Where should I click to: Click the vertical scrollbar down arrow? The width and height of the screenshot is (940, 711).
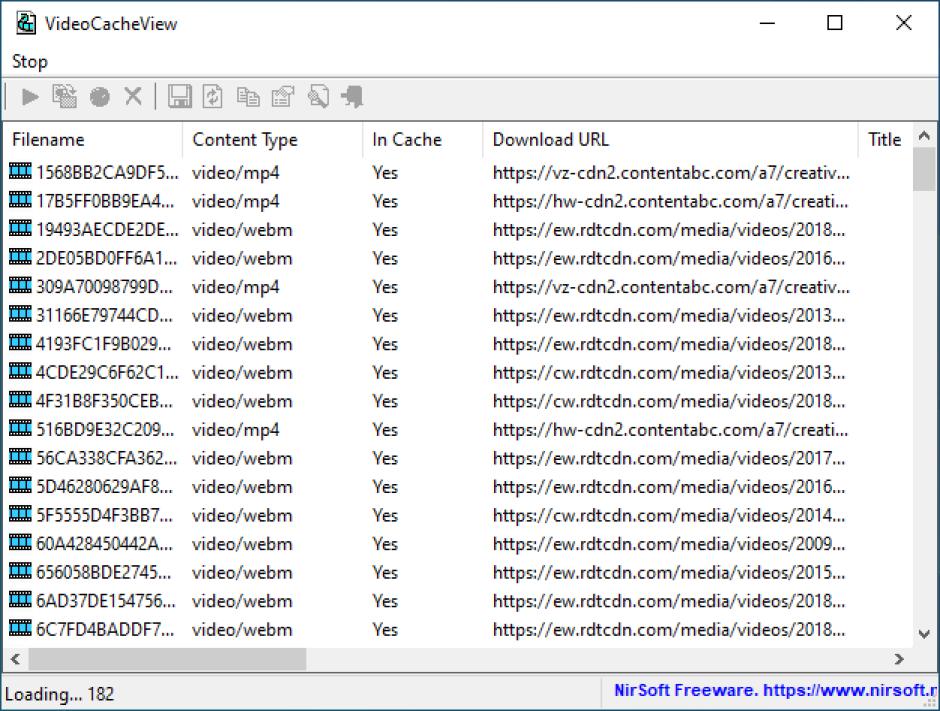coord(924,634)
